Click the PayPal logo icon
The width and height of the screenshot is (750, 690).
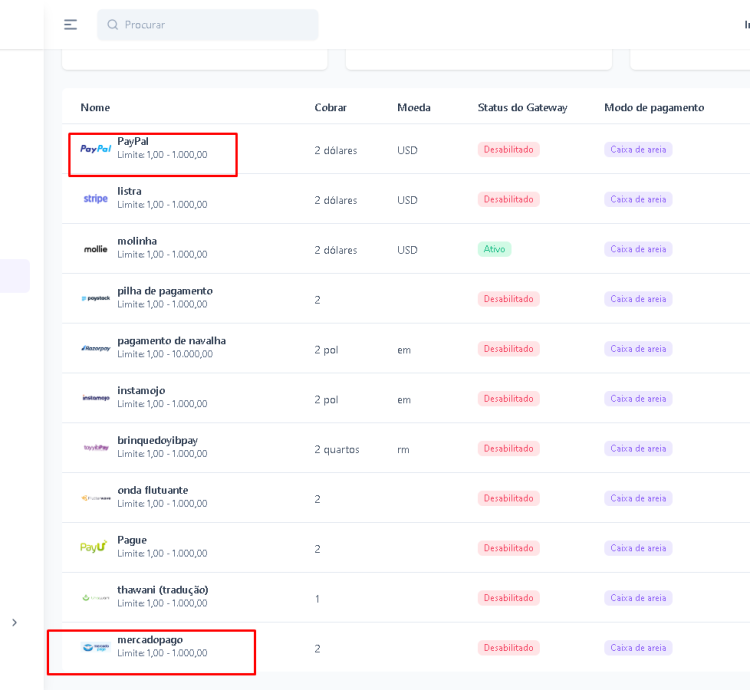click(x=96, y=149)
